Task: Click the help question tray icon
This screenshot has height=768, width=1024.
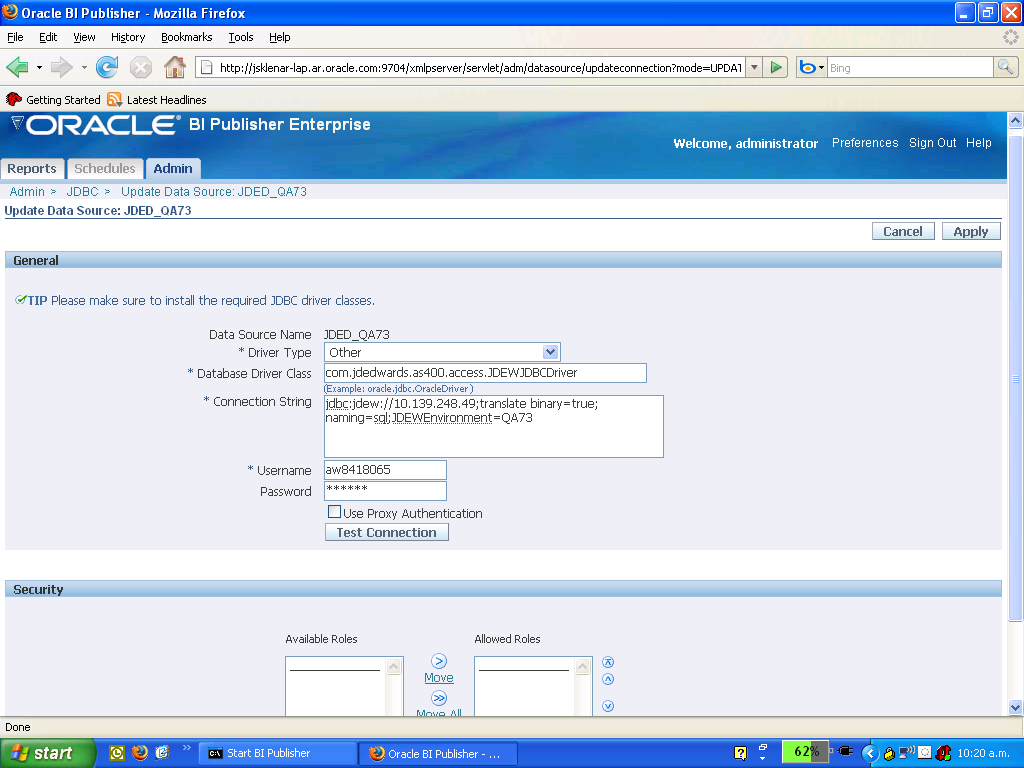Action: coord(740,753)
